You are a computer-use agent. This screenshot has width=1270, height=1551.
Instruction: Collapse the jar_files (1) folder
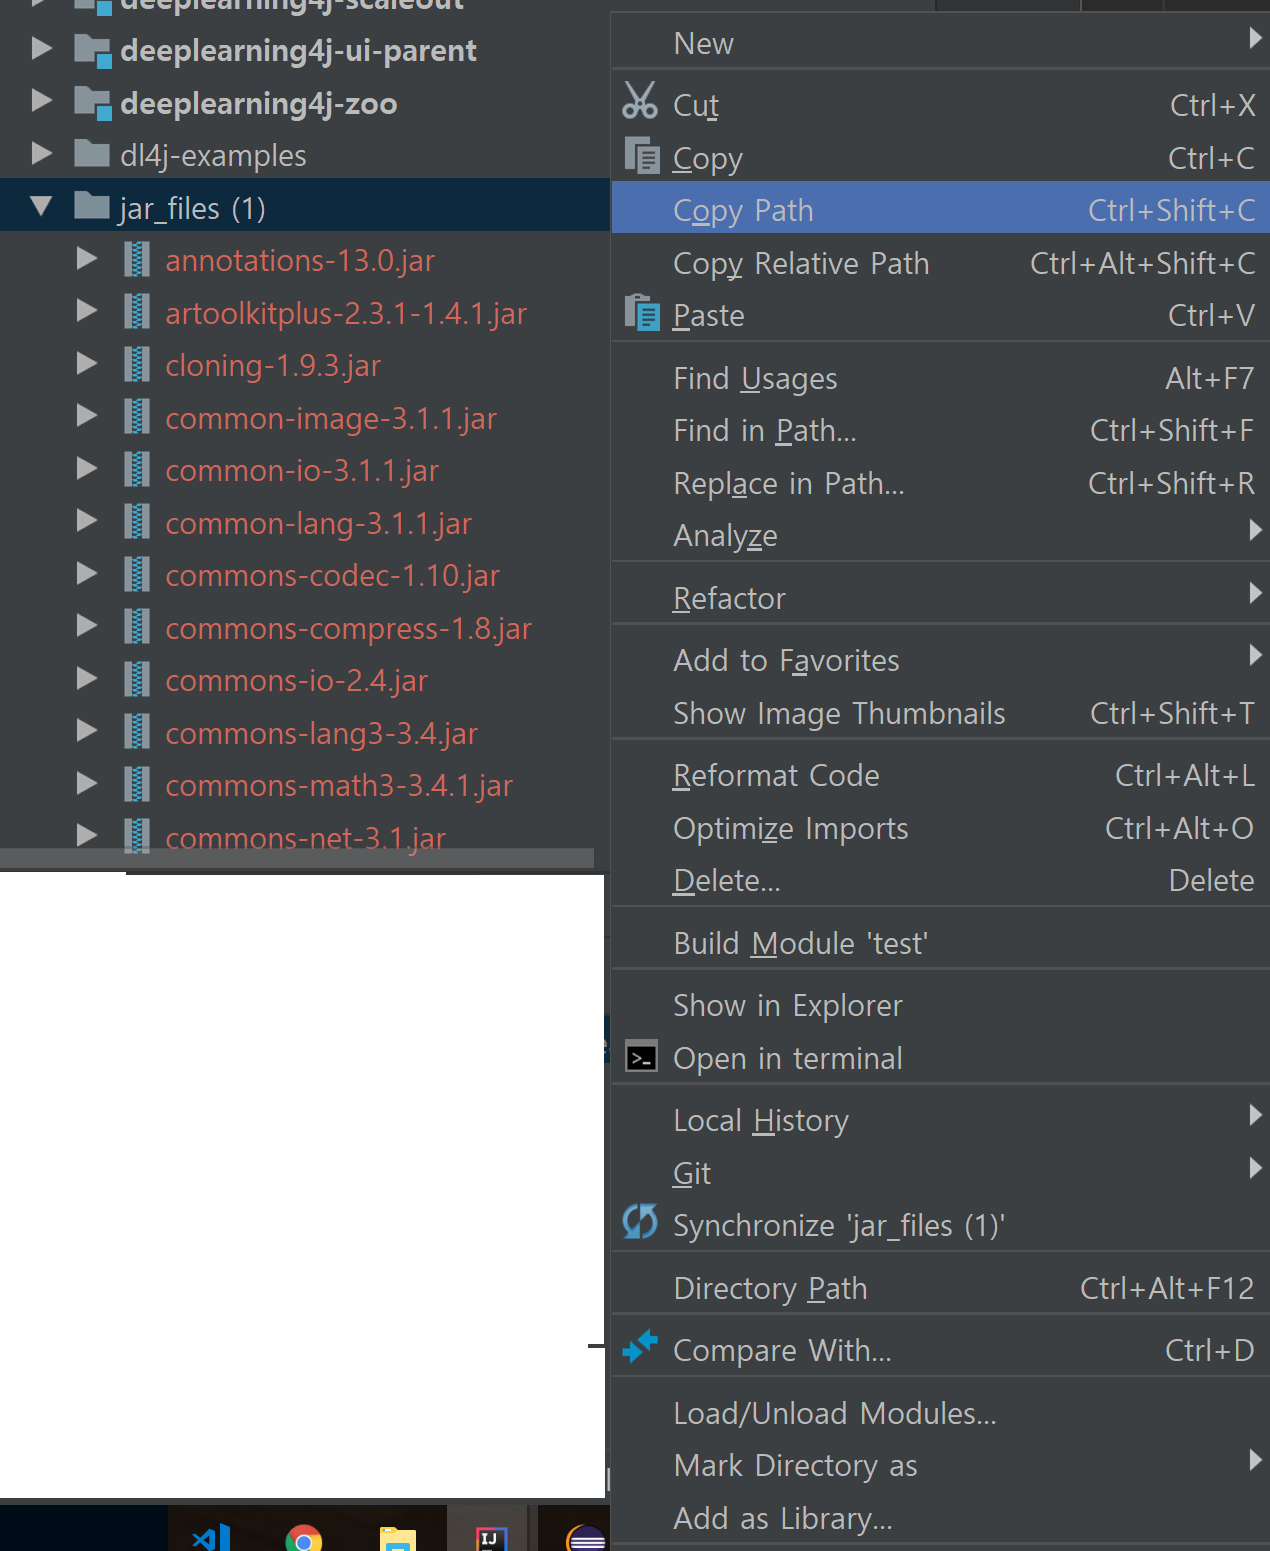pos(41,207)
